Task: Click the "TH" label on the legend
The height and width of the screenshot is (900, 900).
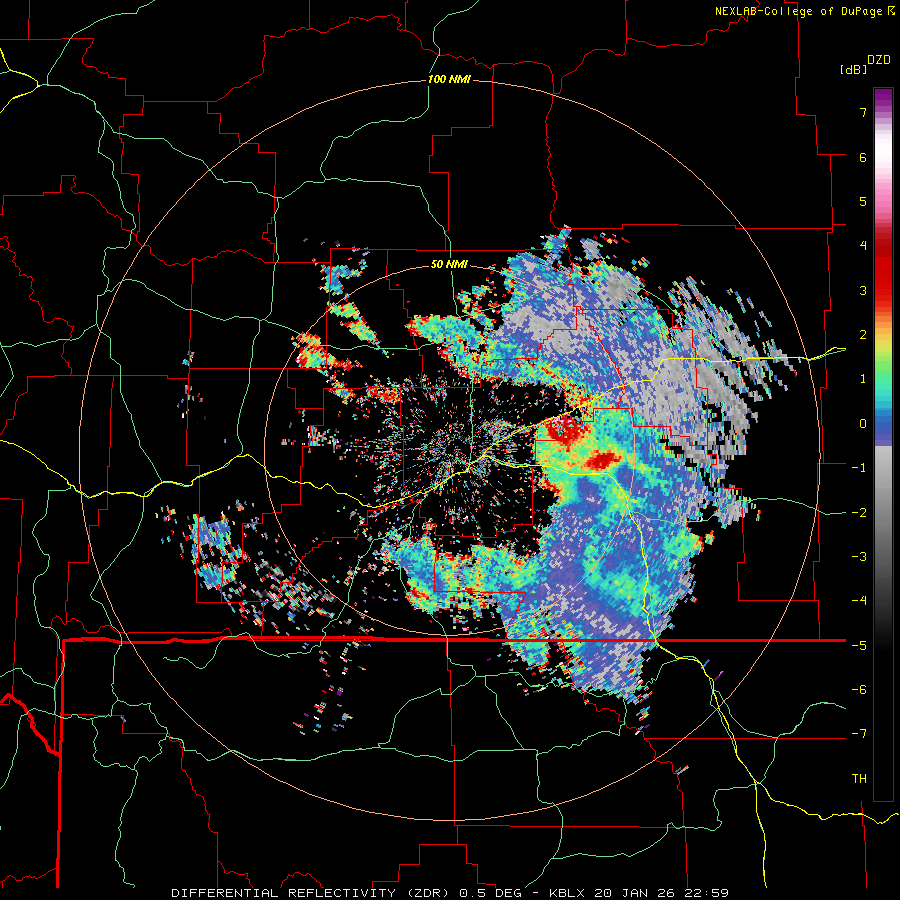Action: [859, 779]
